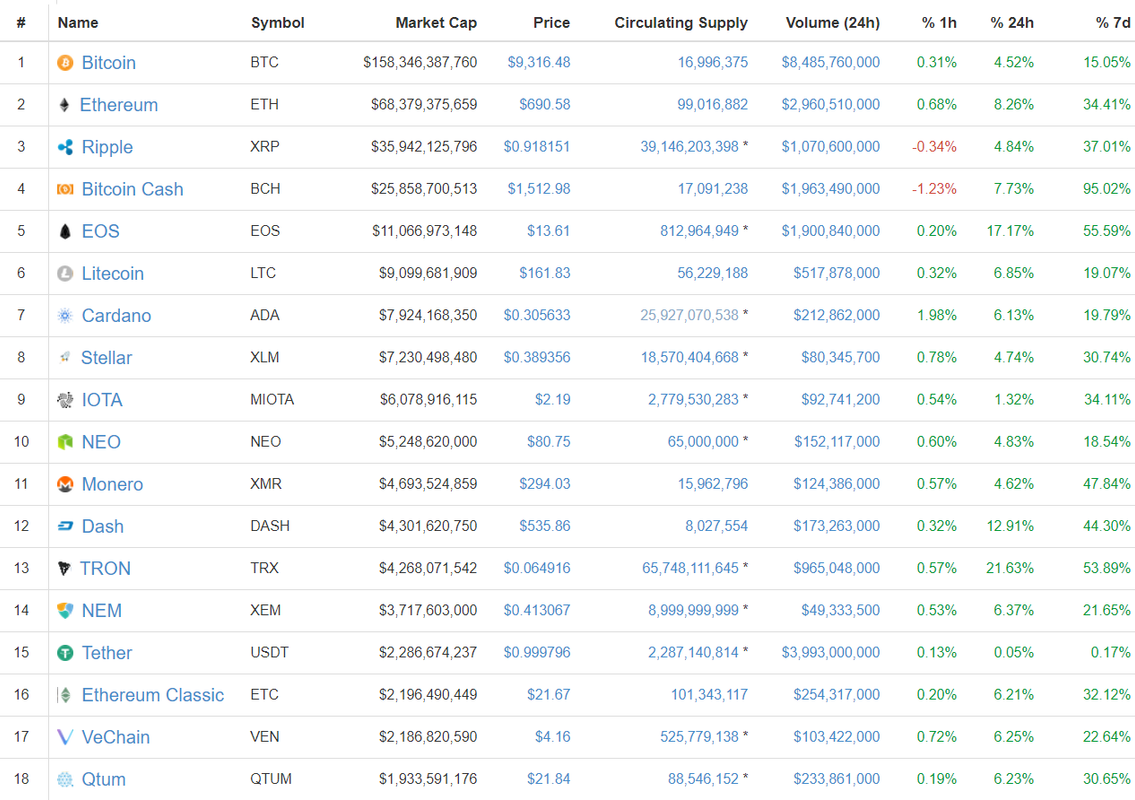
Task: Click the Bitcoin coin logo icon
Action: point(65,63)
